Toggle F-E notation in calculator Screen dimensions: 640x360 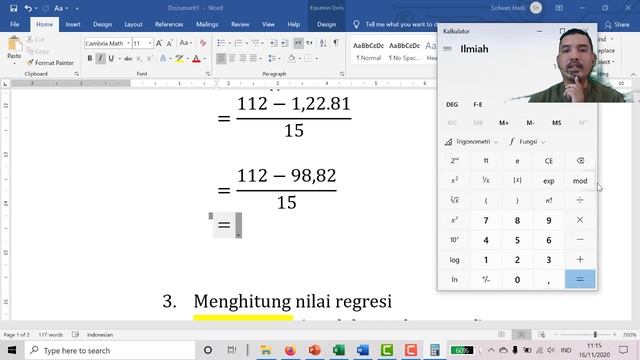(x=478, y=104)
